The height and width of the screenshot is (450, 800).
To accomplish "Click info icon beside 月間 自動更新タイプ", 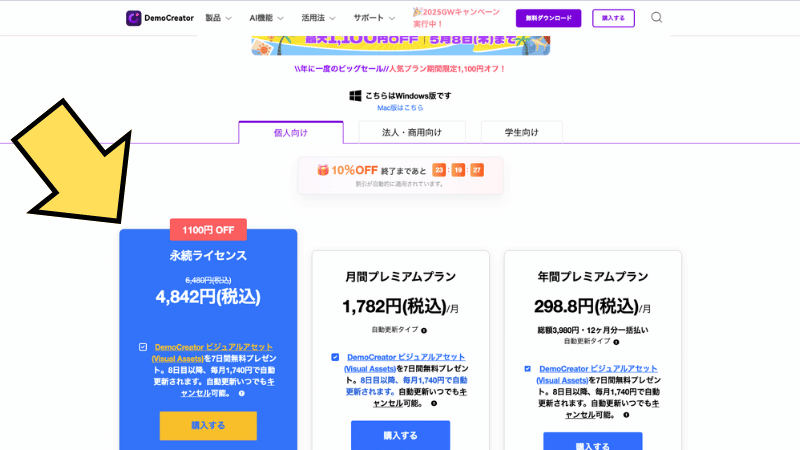I will click(x=423, y=331).
